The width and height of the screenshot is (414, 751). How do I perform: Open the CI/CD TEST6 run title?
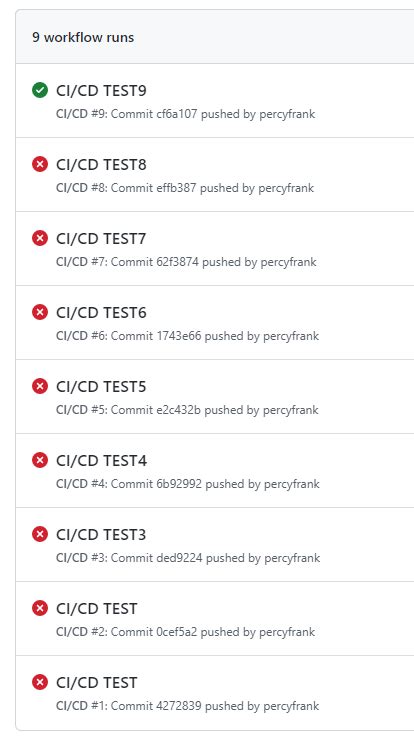coord(101,313)
